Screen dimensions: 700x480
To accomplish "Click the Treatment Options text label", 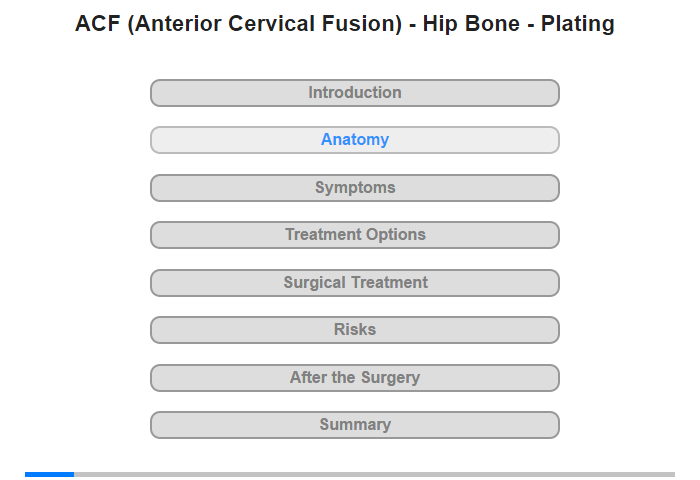I will (355, 235).
